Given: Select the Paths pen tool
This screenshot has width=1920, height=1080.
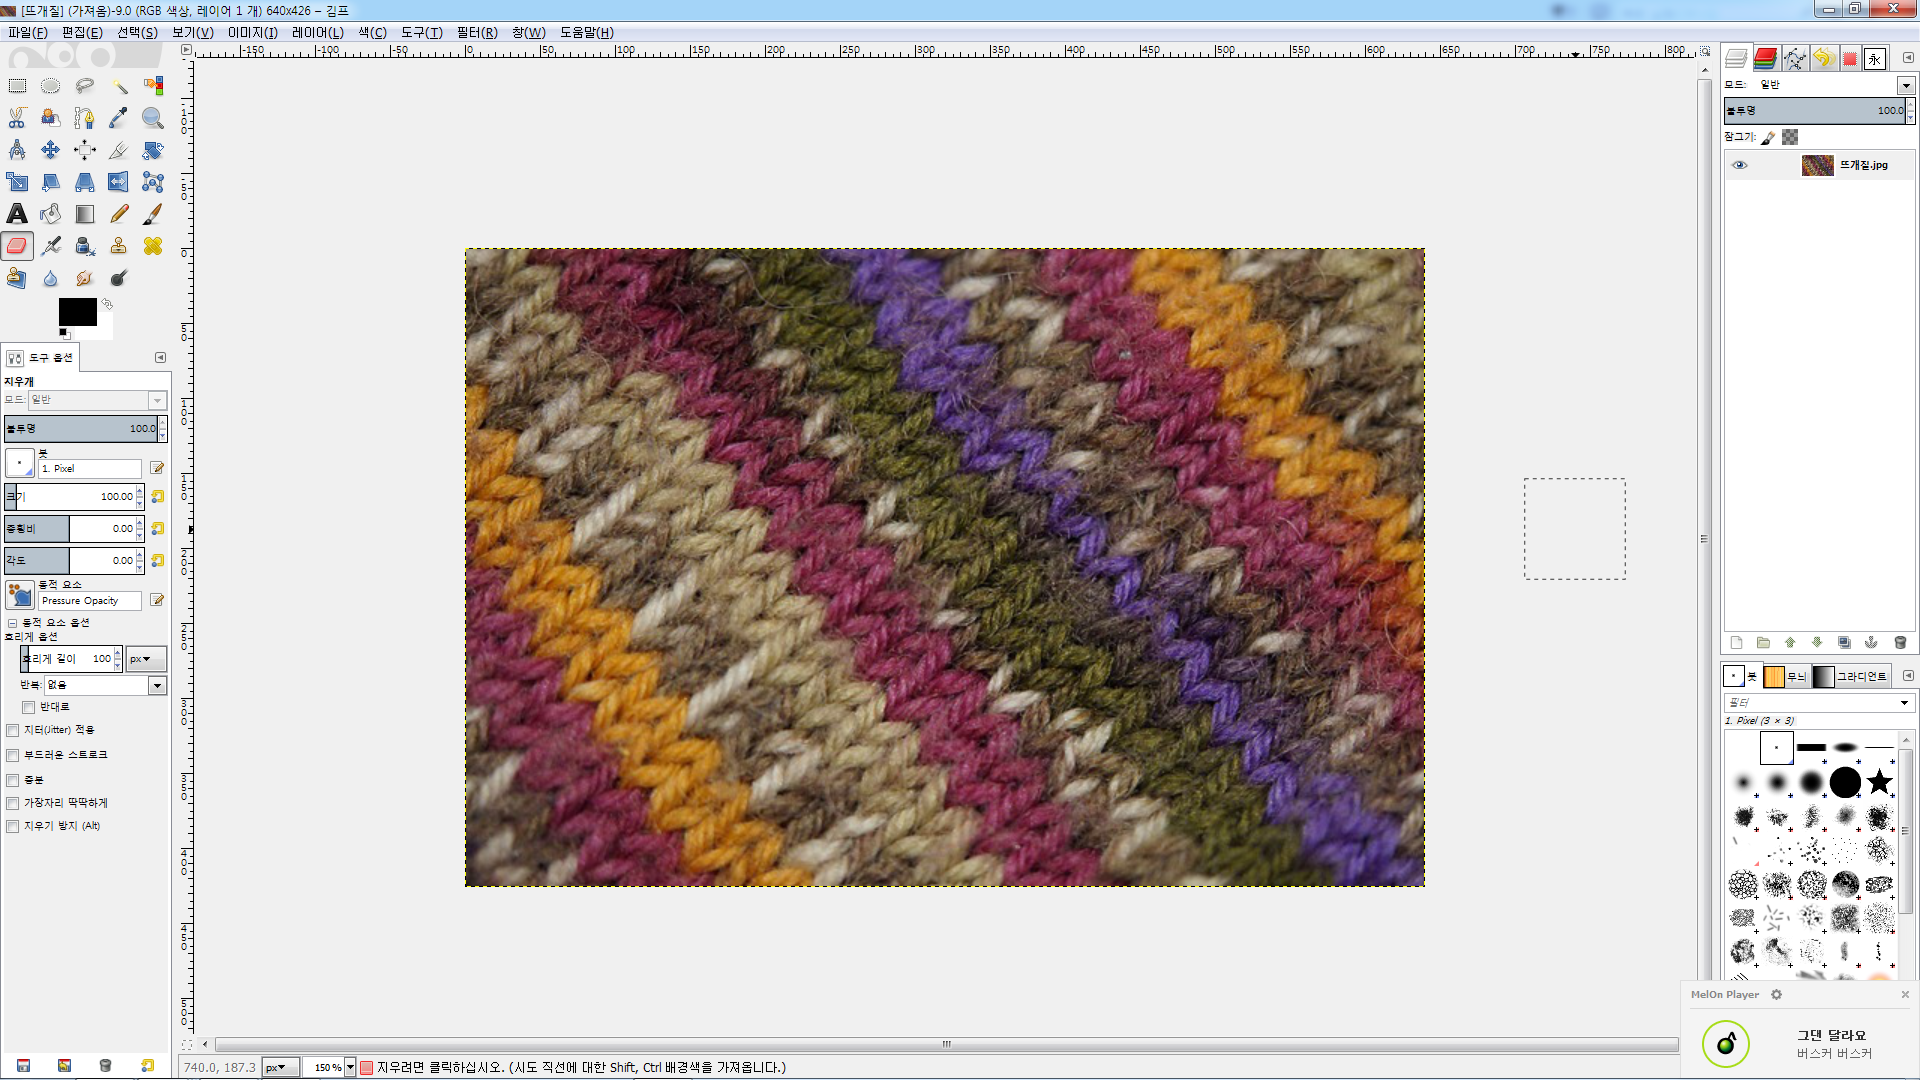Looking at the screenshot, I should click(85, 118).
